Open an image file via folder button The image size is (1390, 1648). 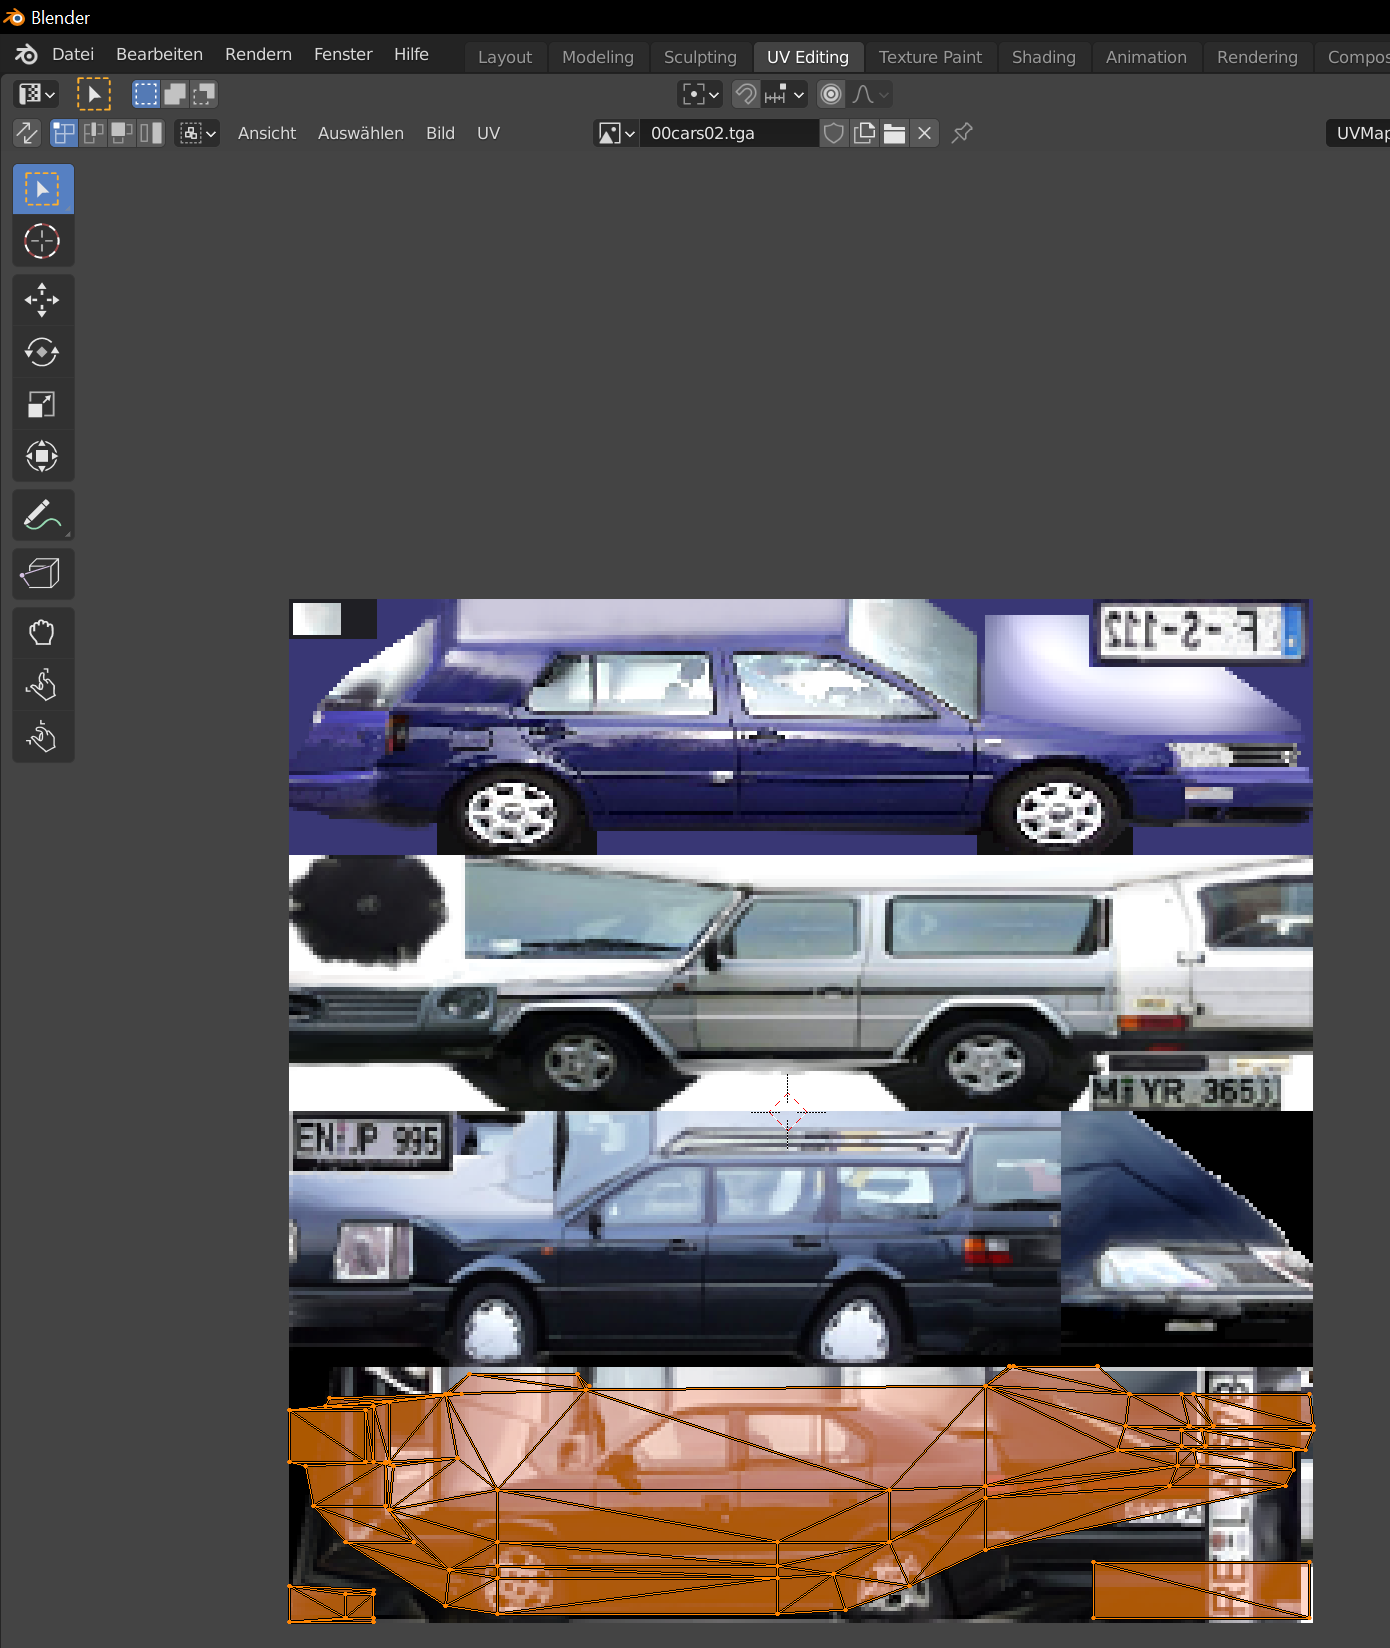[894, 133]
